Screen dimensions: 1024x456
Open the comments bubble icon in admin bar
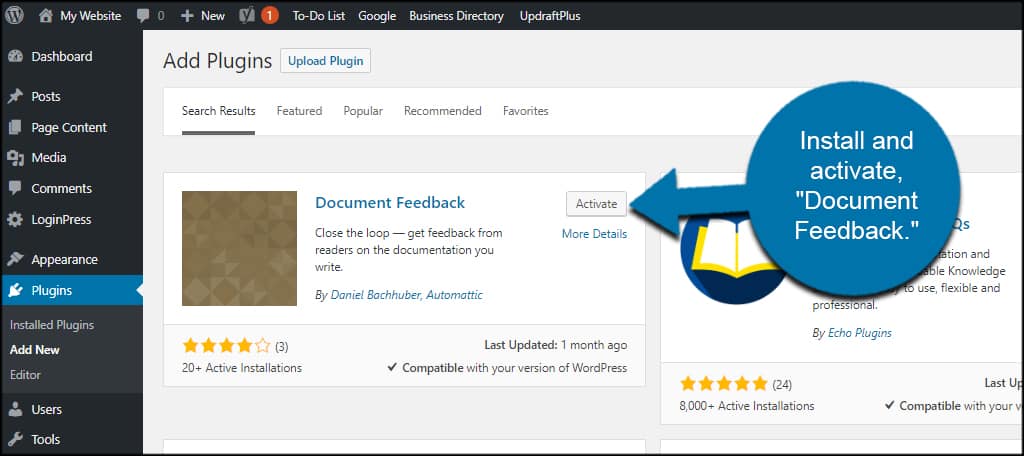pos(143,16)
